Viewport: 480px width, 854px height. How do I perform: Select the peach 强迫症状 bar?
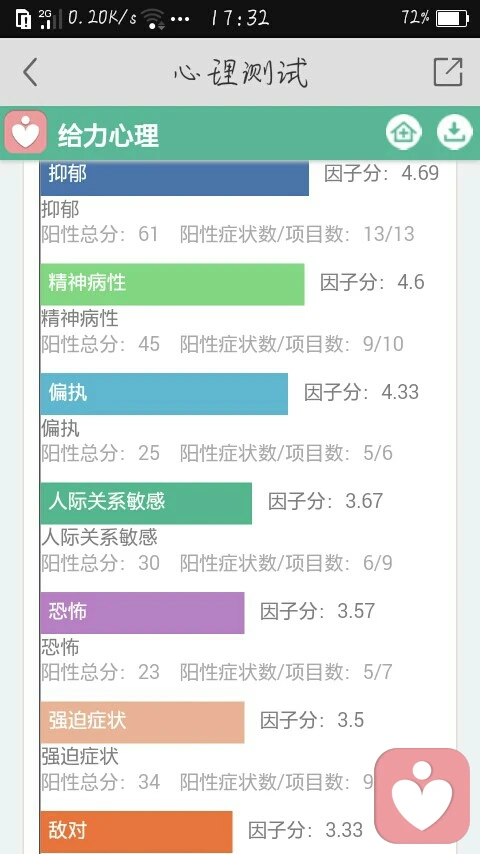[142, 722]
